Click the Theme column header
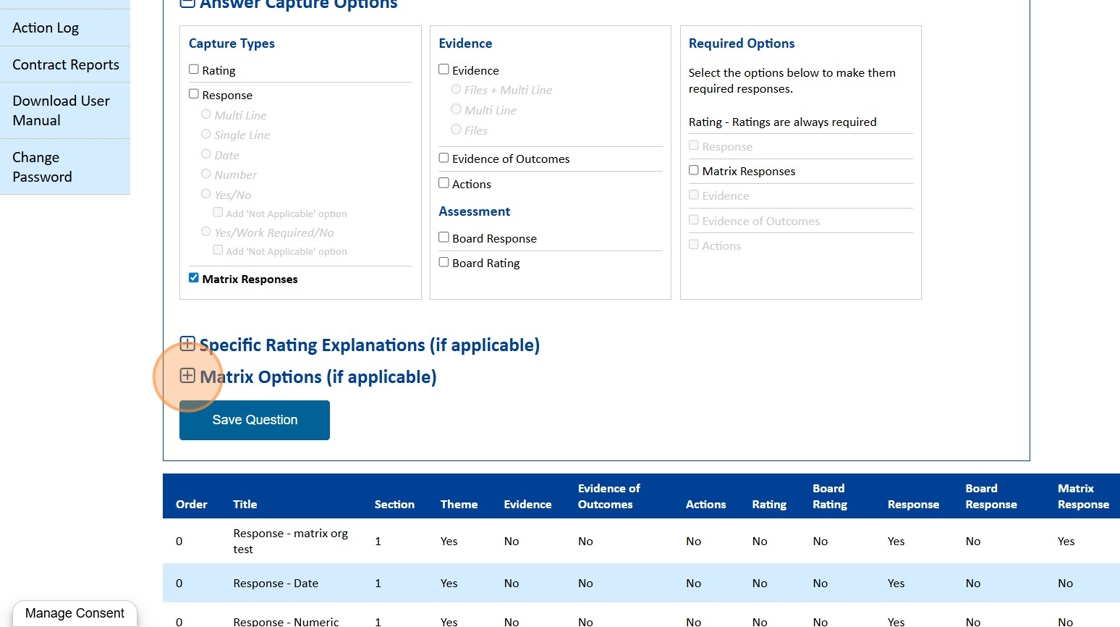 click(459, 504)
